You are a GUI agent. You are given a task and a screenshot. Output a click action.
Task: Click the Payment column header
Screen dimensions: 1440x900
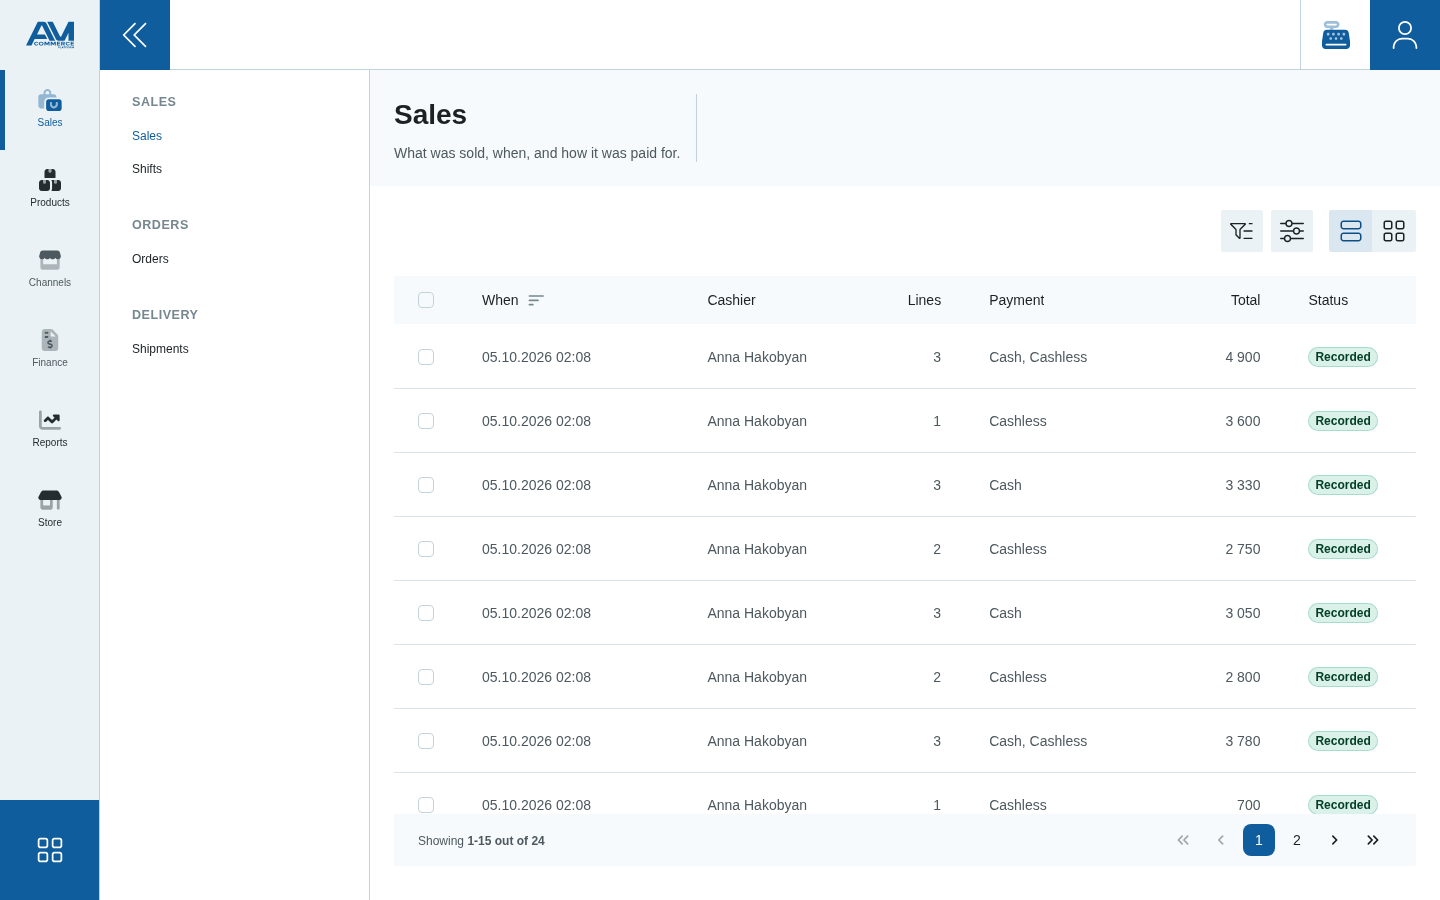pyautogui.click(x=1016, y=300)
